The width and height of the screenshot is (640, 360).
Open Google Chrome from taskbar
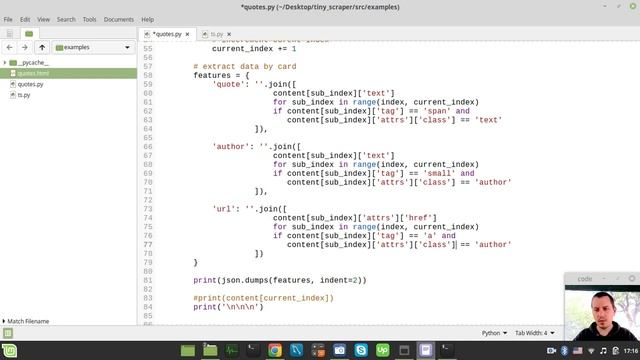point(275,350)
